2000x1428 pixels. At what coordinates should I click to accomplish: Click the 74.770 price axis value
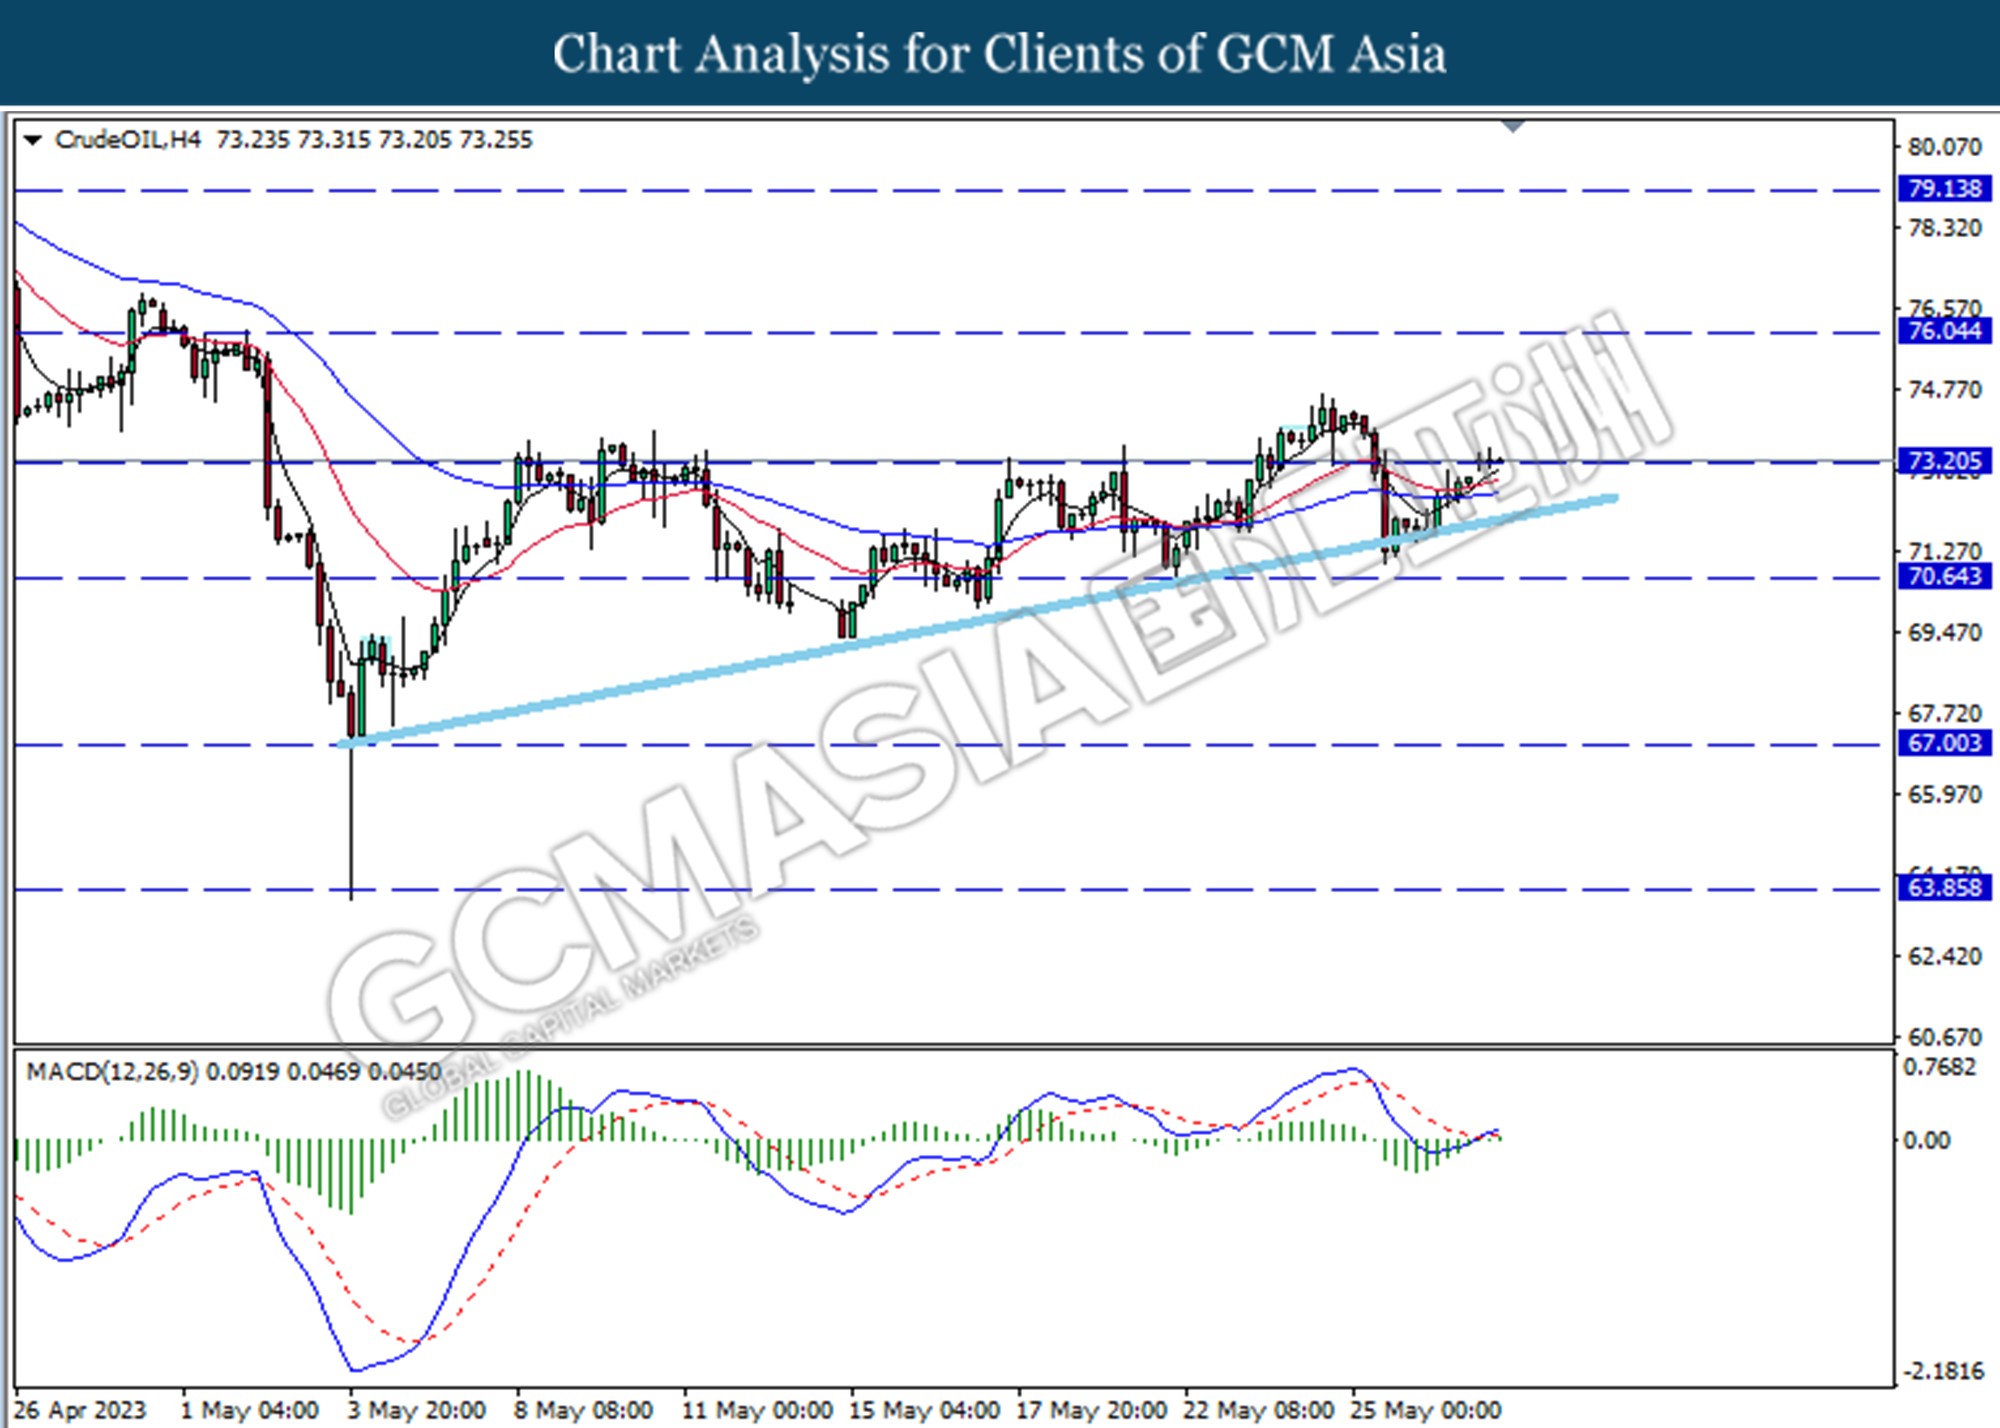tap(1944, 389)
